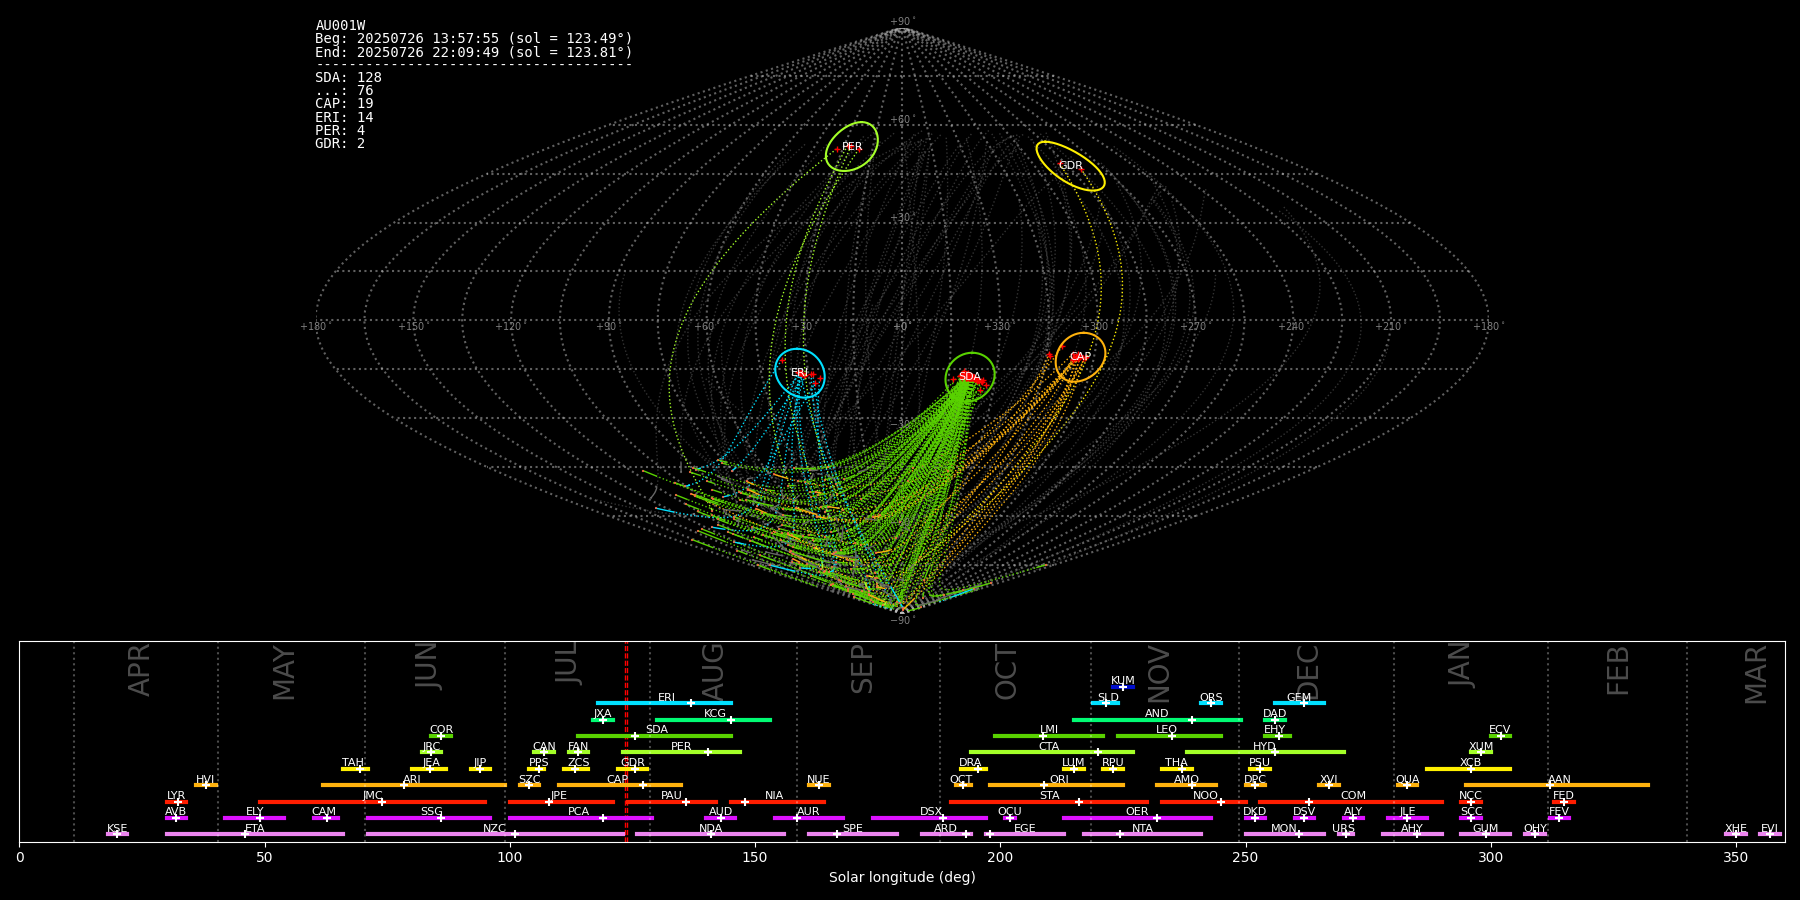Click the DEC month label
1800x900 pixels.
click(x=1308, y=672)
